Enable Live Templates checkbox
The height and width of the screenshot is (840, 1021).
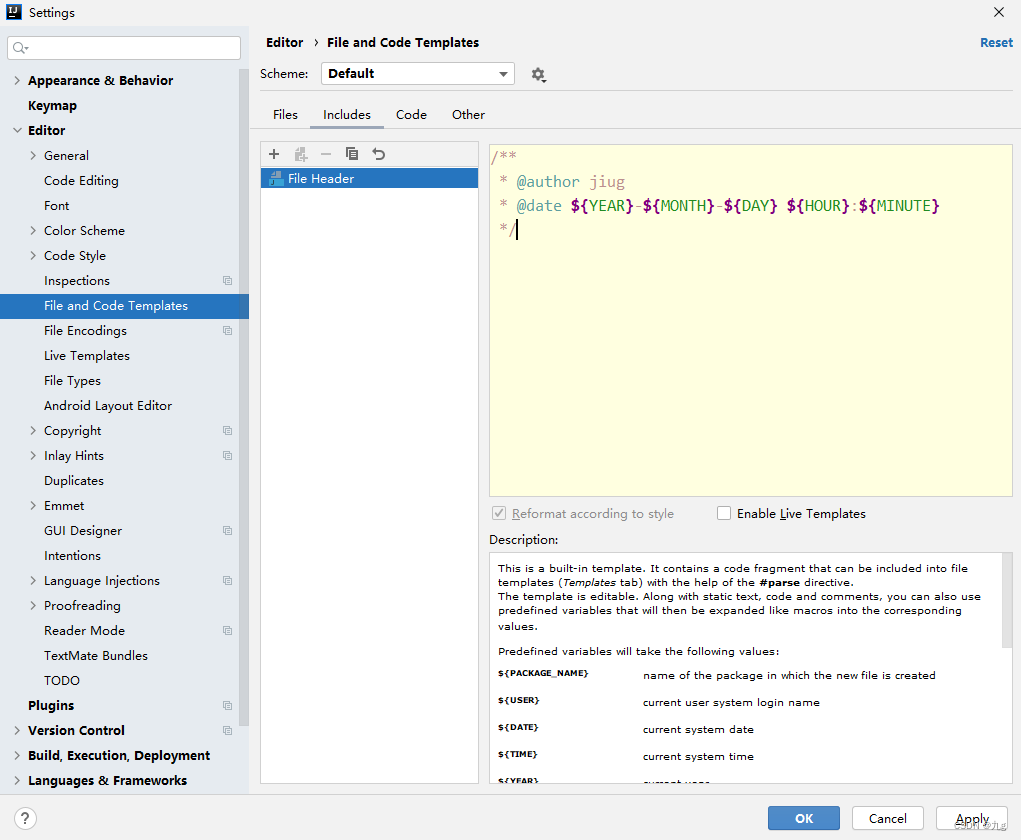(x=723, y=513)
